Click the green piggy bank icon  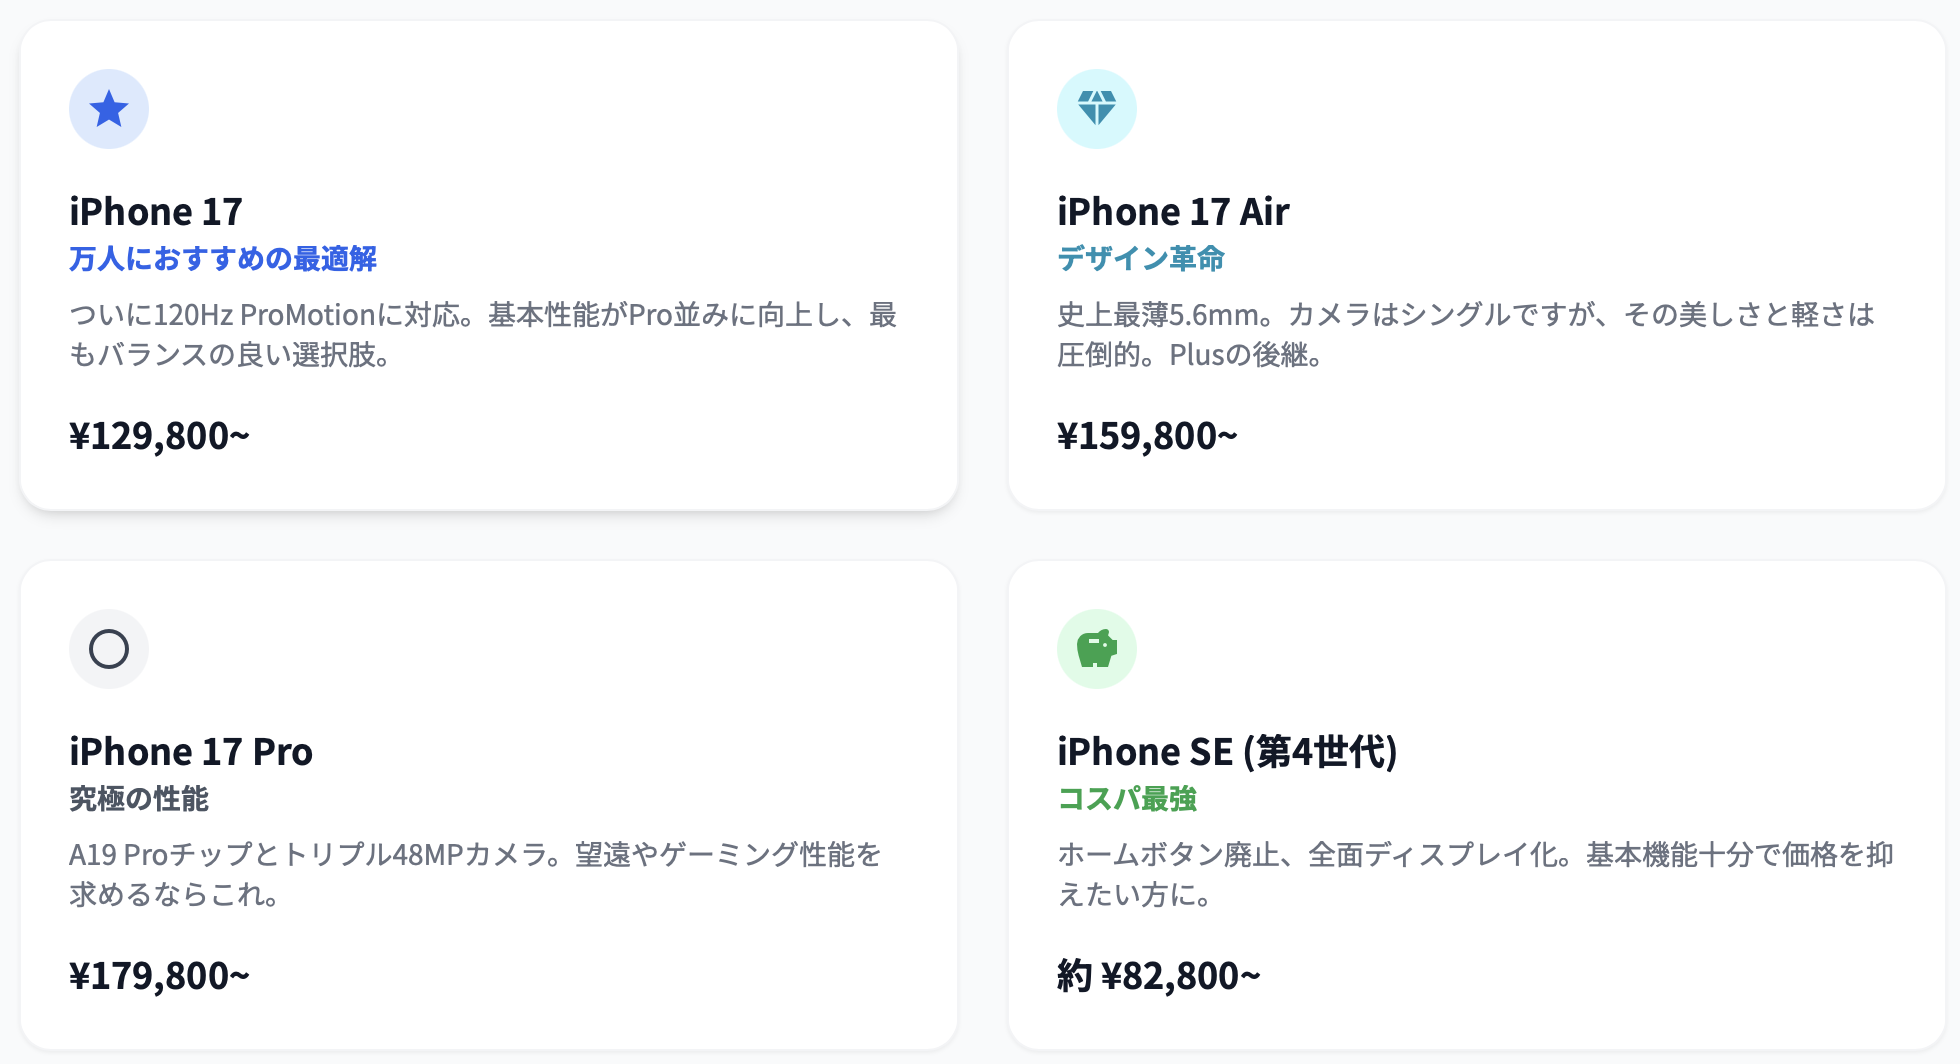(x=1097, y=649)
